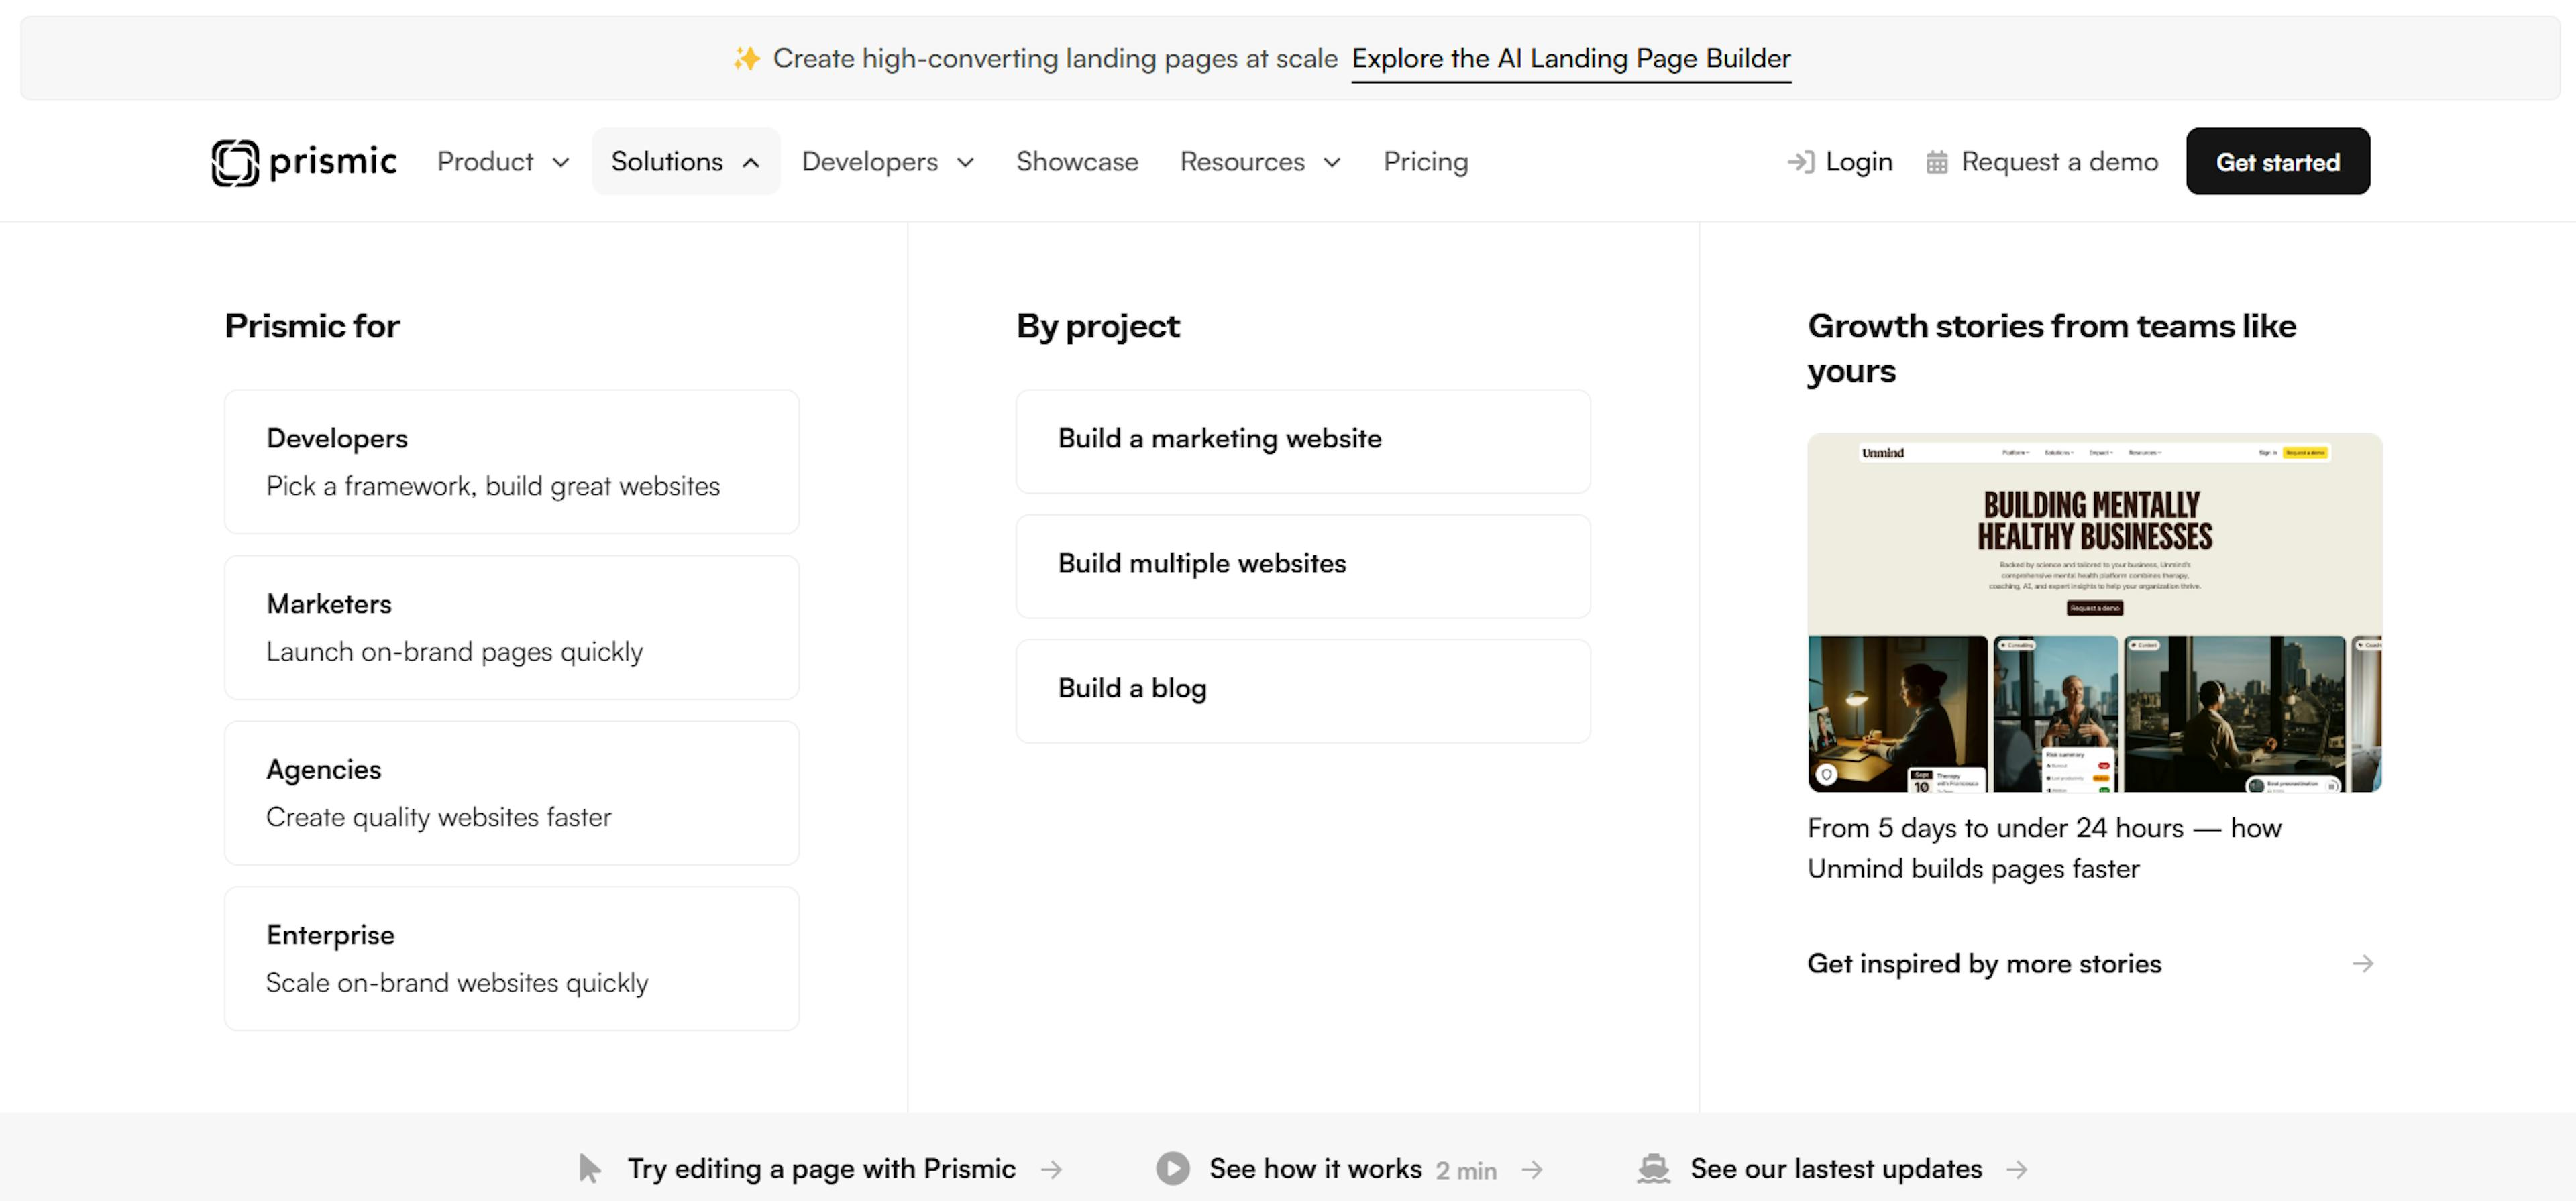Expand the Product dropdown menu
Viewport: 2576px width, 1201px height.
click(x=503, y=162)
